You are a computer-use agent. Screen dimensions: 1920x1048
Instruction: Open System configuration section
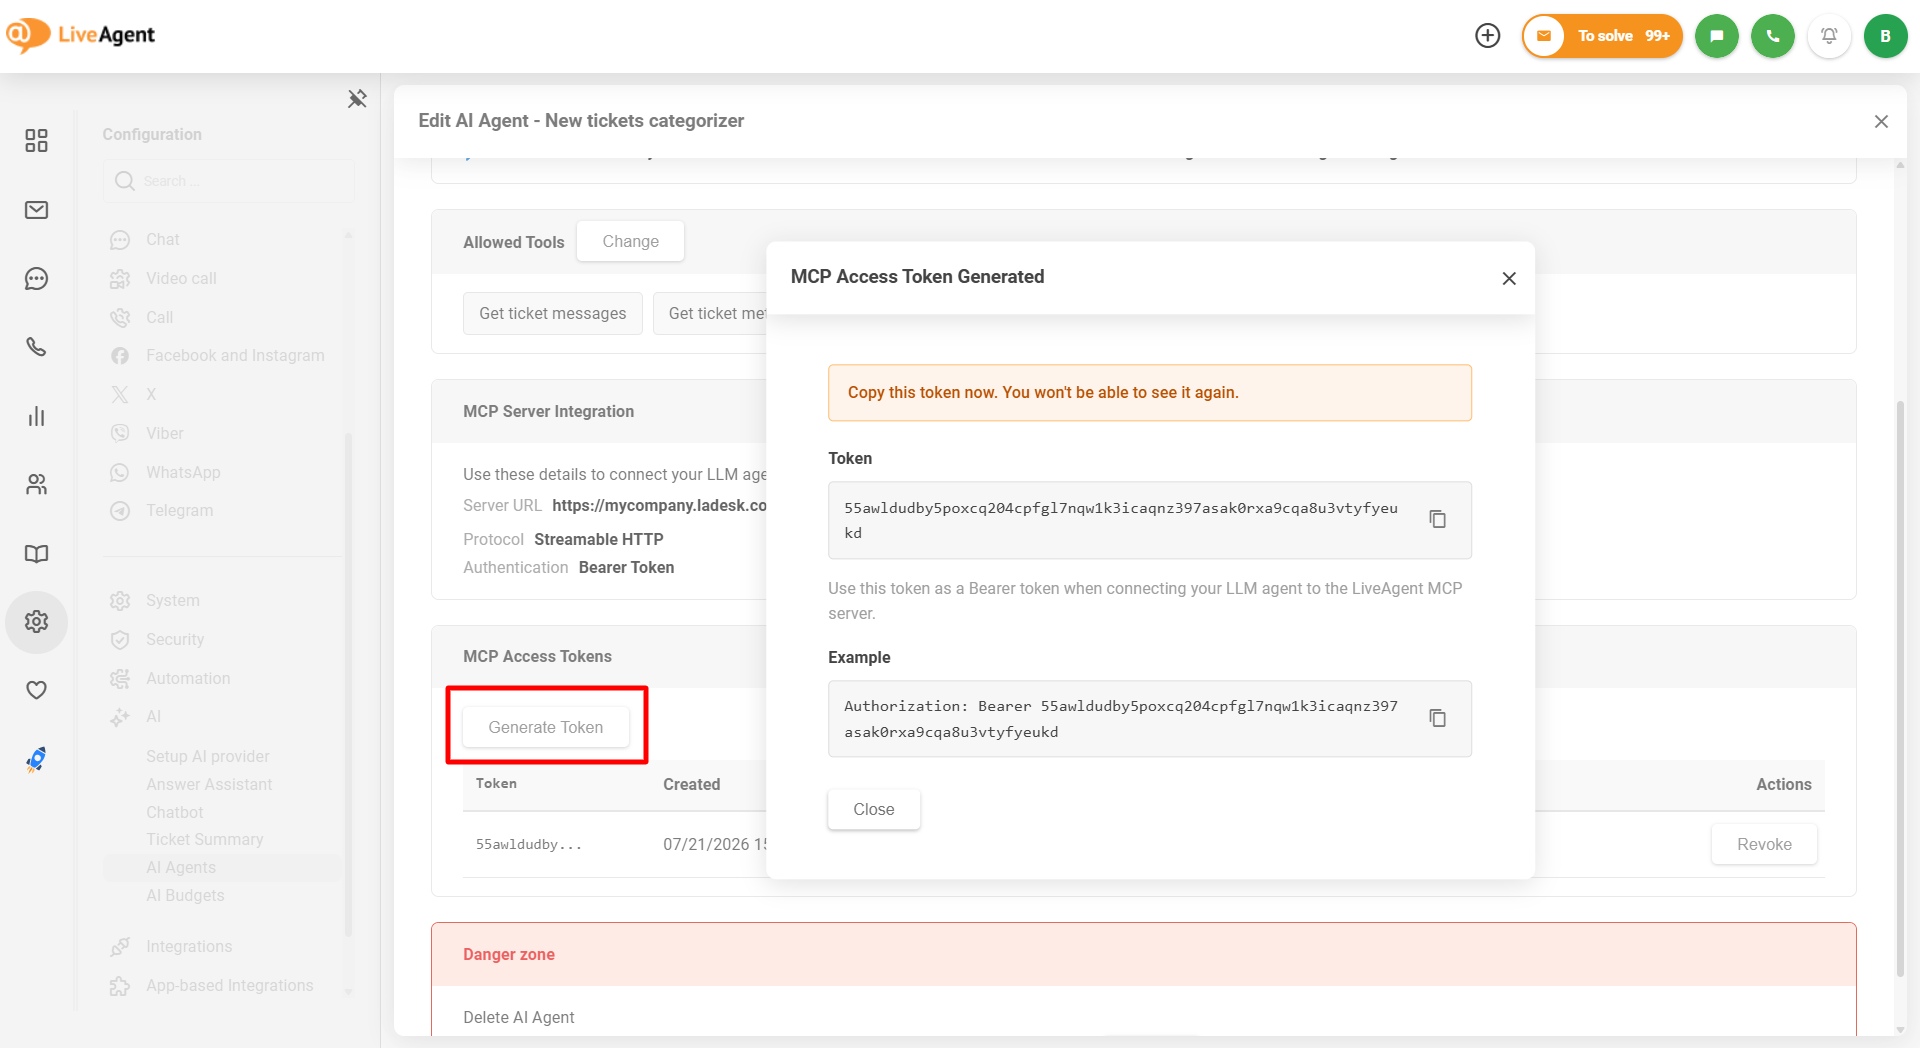173,601
